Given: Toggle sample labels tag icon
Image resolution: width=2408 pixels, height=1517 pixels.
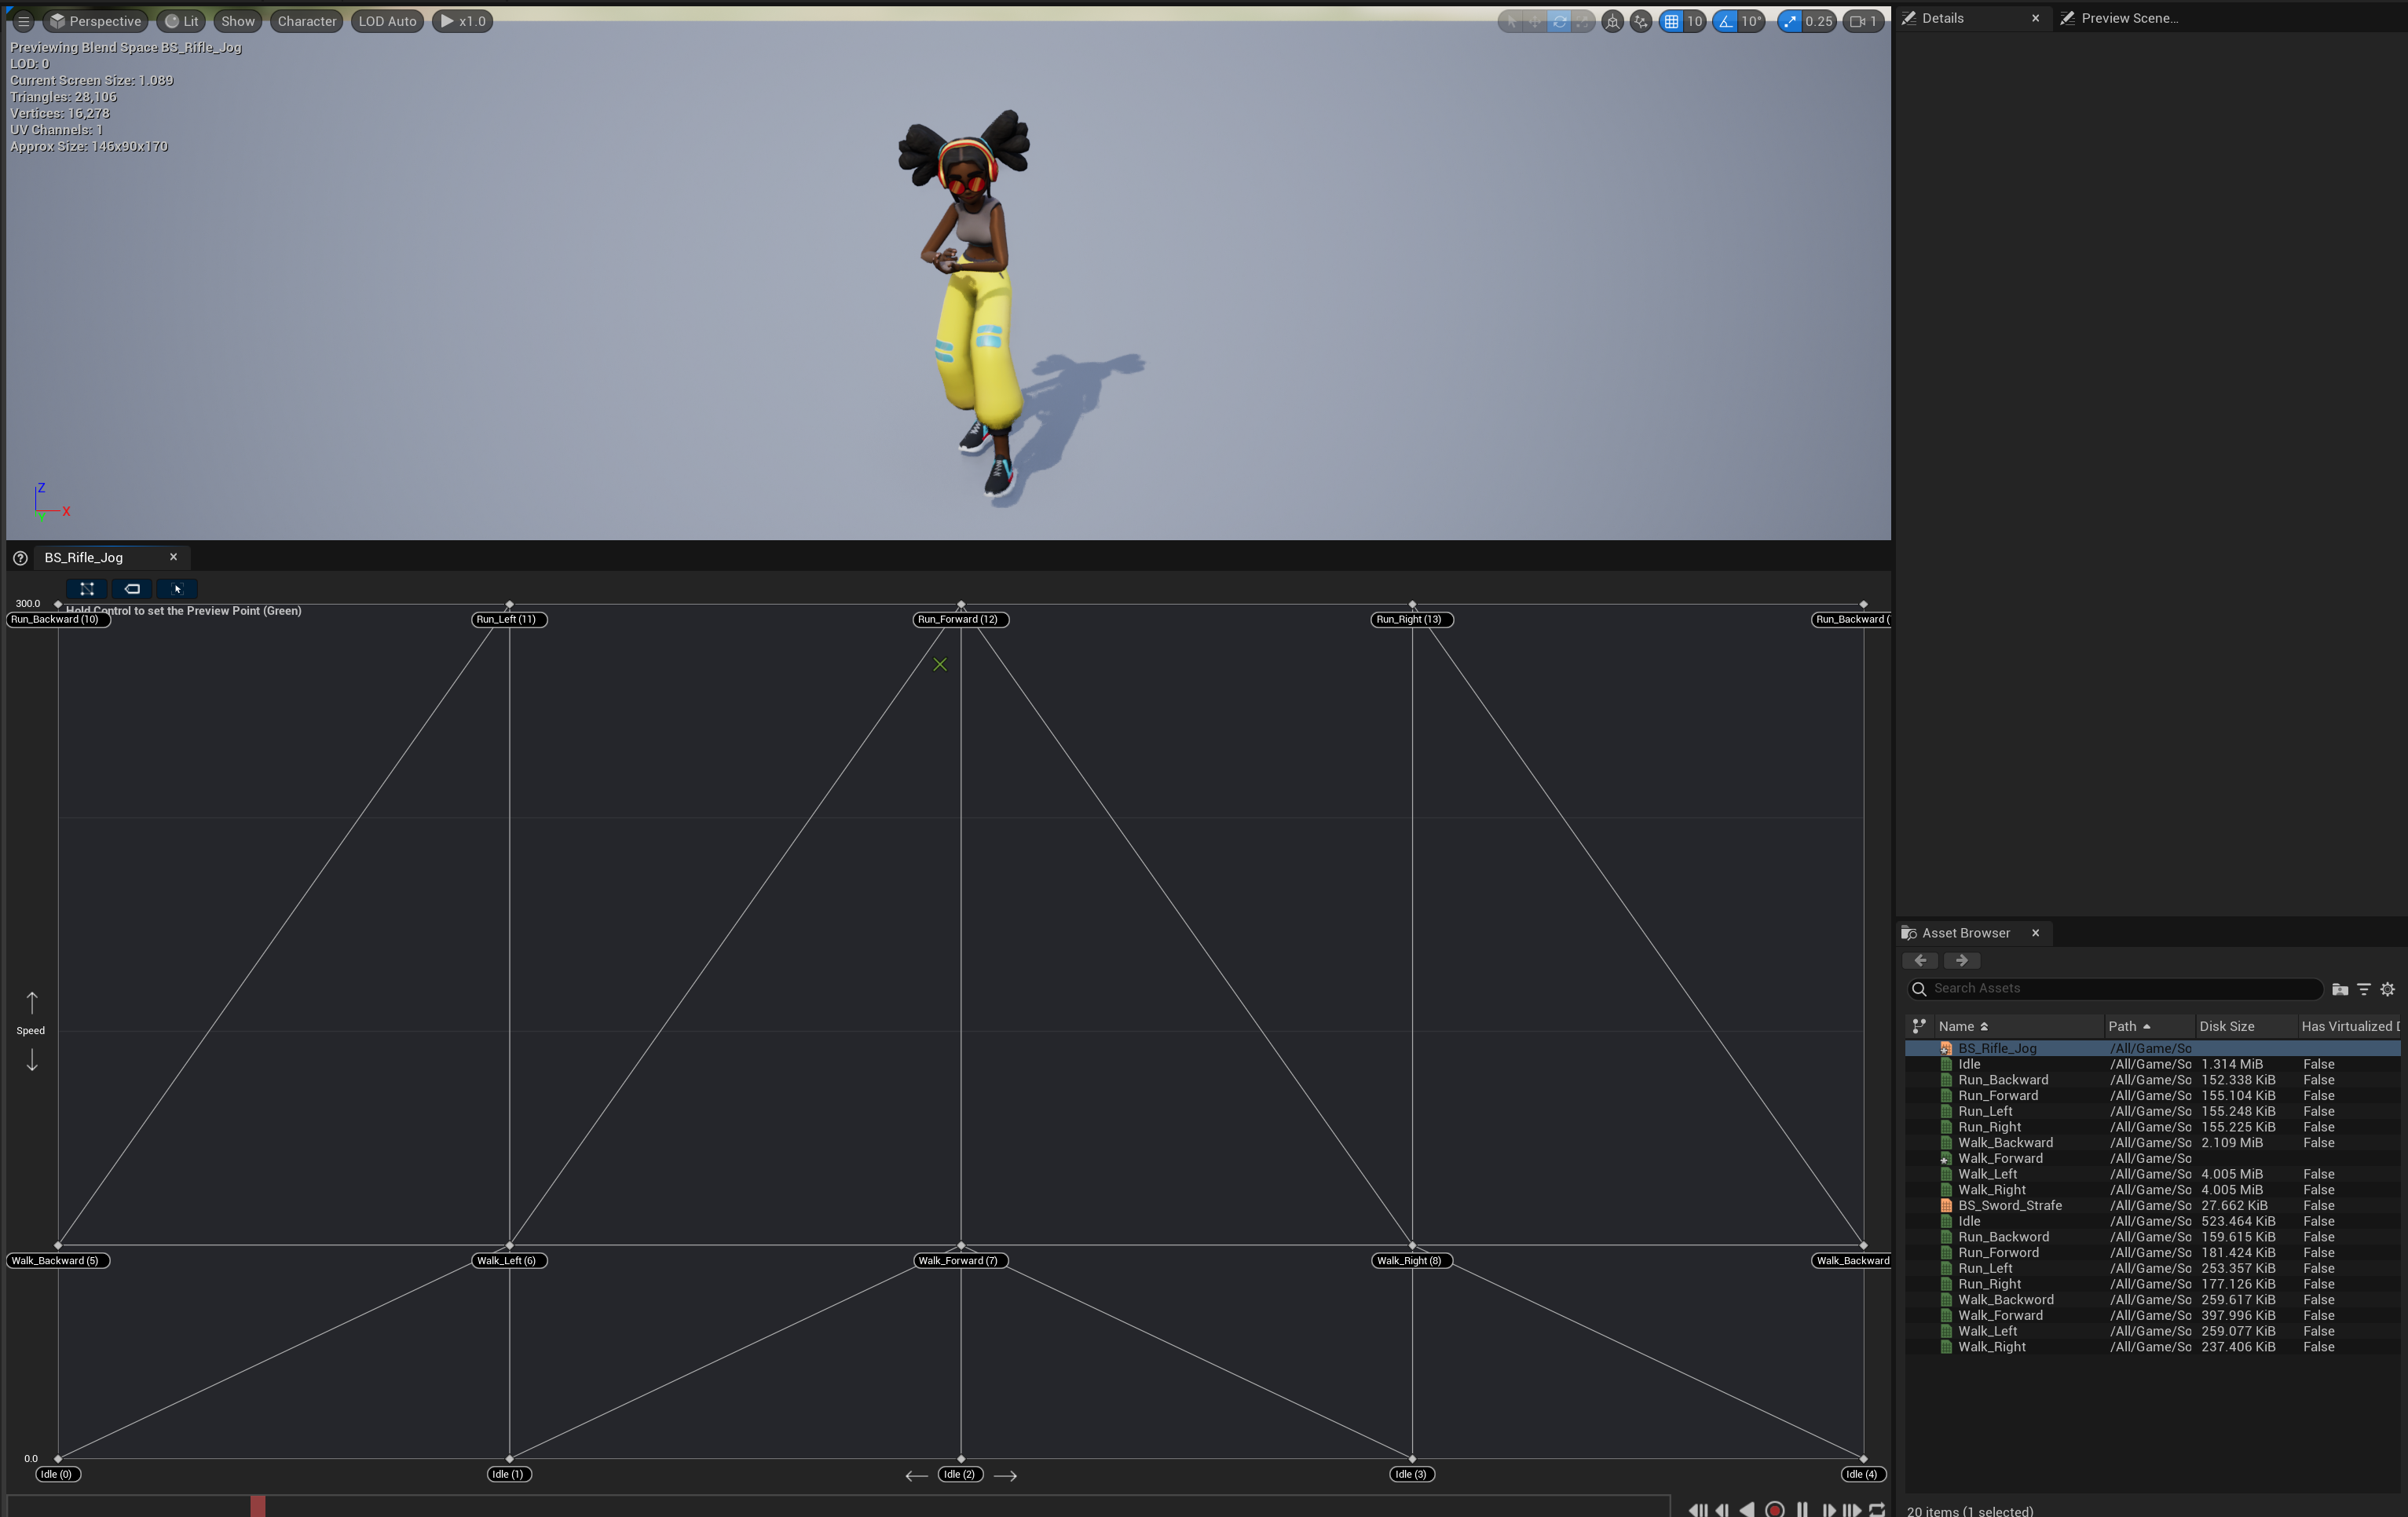Looking at the screenshot, I should point(132,589).
